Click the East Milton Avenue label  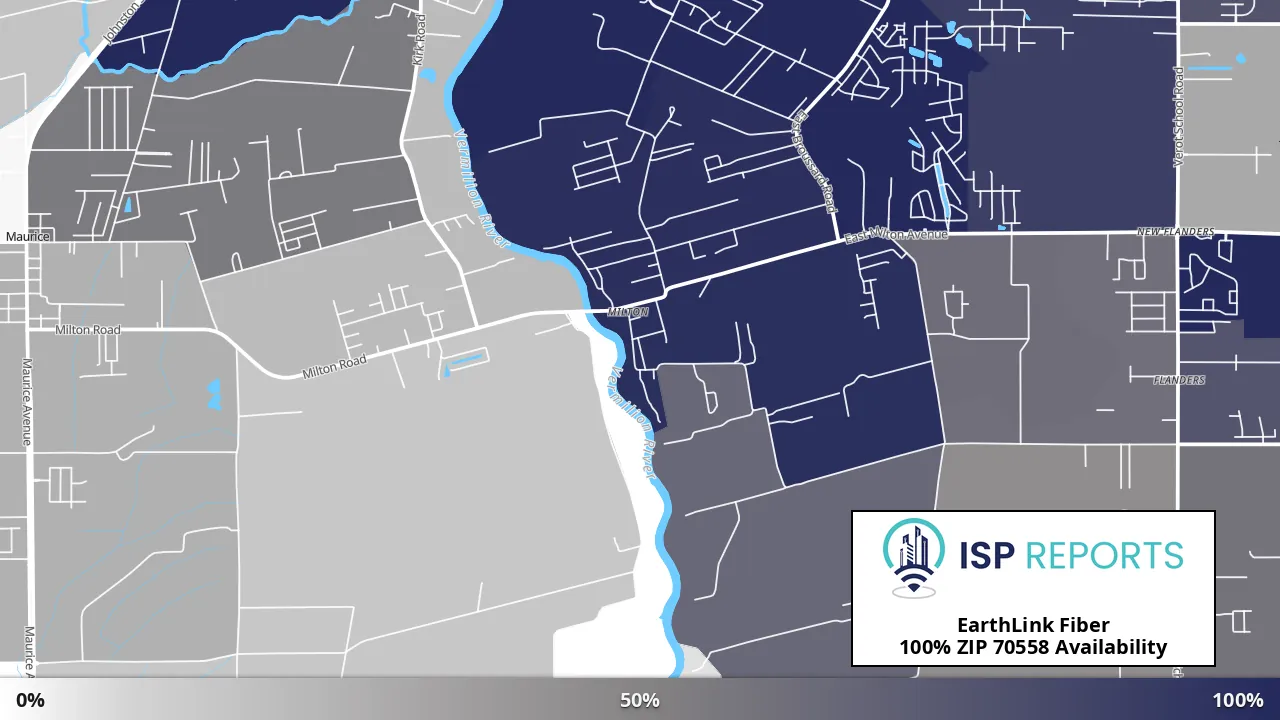point(896,235)
